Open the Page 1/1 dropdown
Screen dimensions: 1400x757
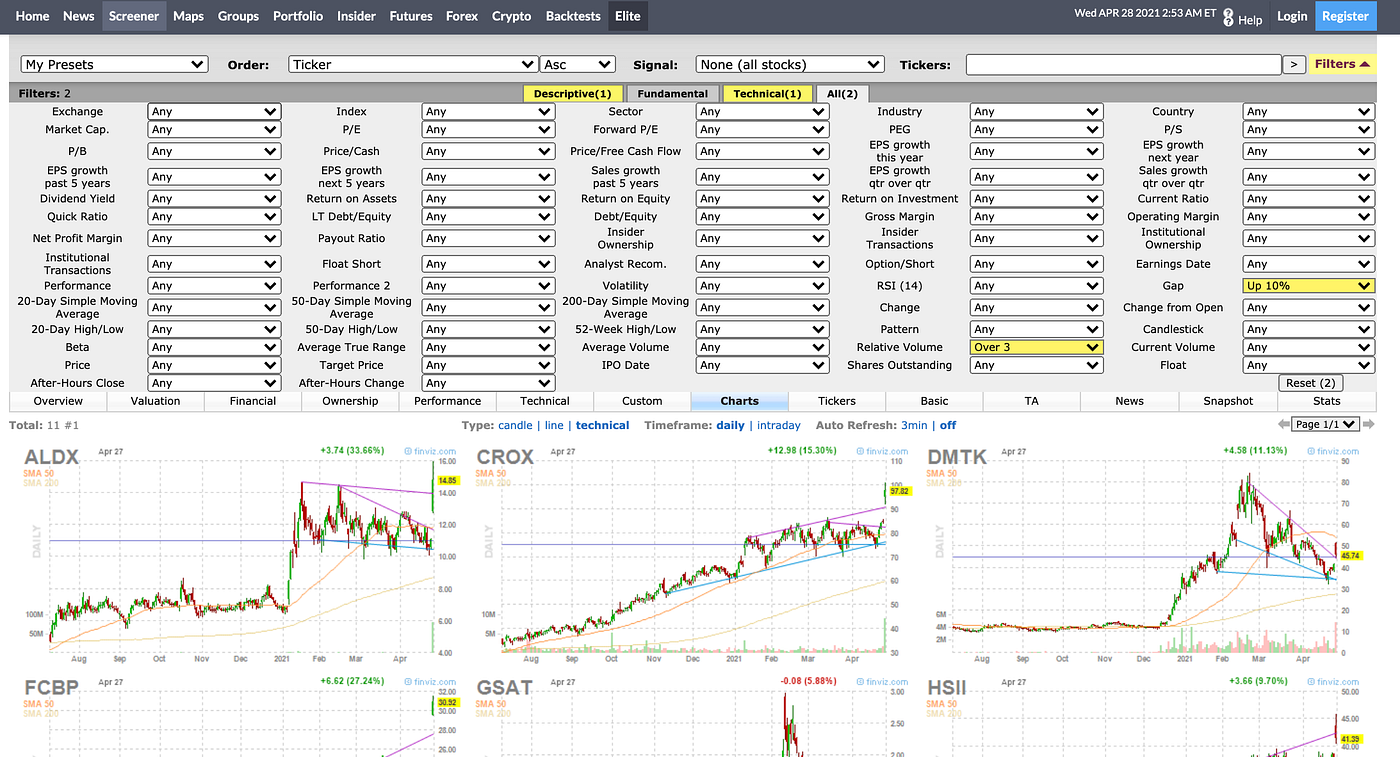click(x=1324, y=424)
